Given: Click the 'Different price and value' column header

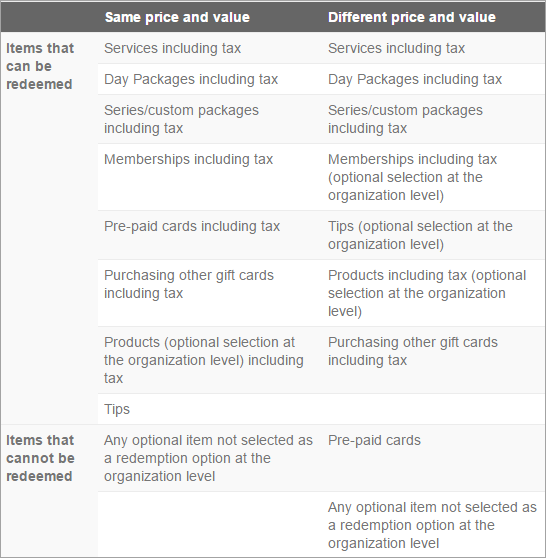Looking at the screenshot, I should 411,17.
